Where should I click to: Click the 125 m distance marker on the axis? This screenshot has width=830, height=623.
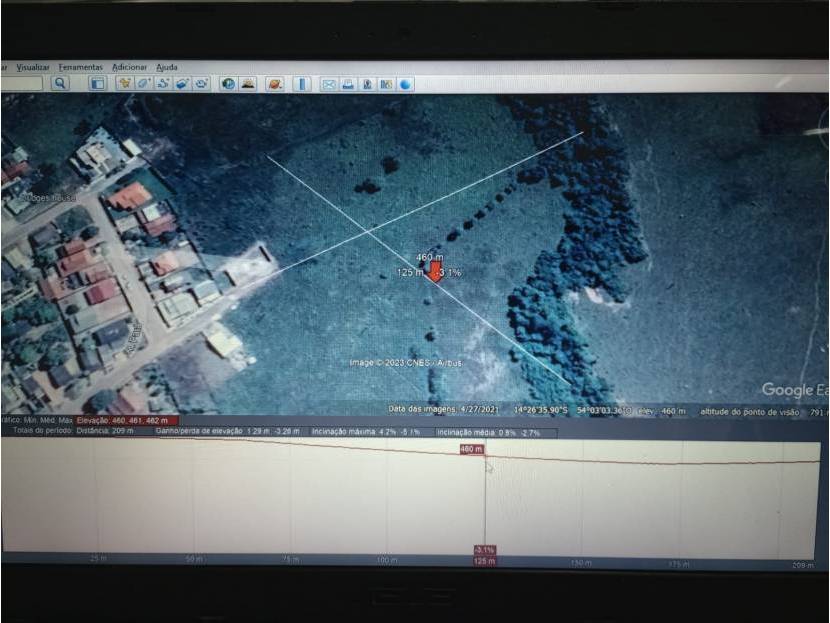point(484,561)
